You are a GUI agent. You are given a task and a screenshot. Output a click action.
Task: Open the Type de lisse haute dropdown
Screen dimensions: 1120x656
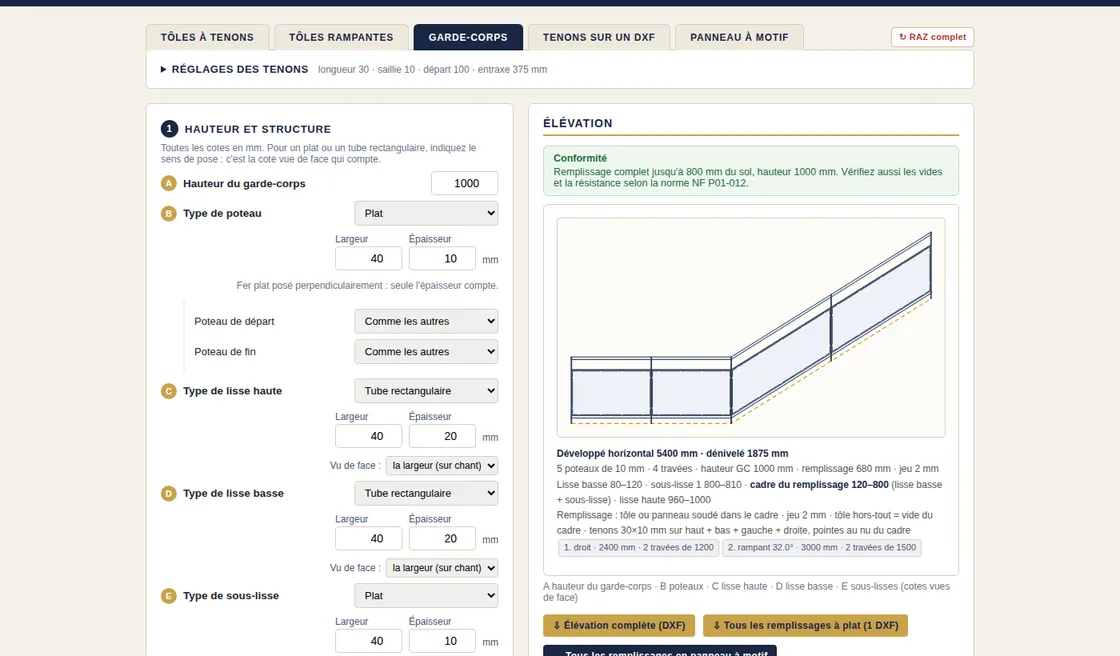(x=426, y=391)
